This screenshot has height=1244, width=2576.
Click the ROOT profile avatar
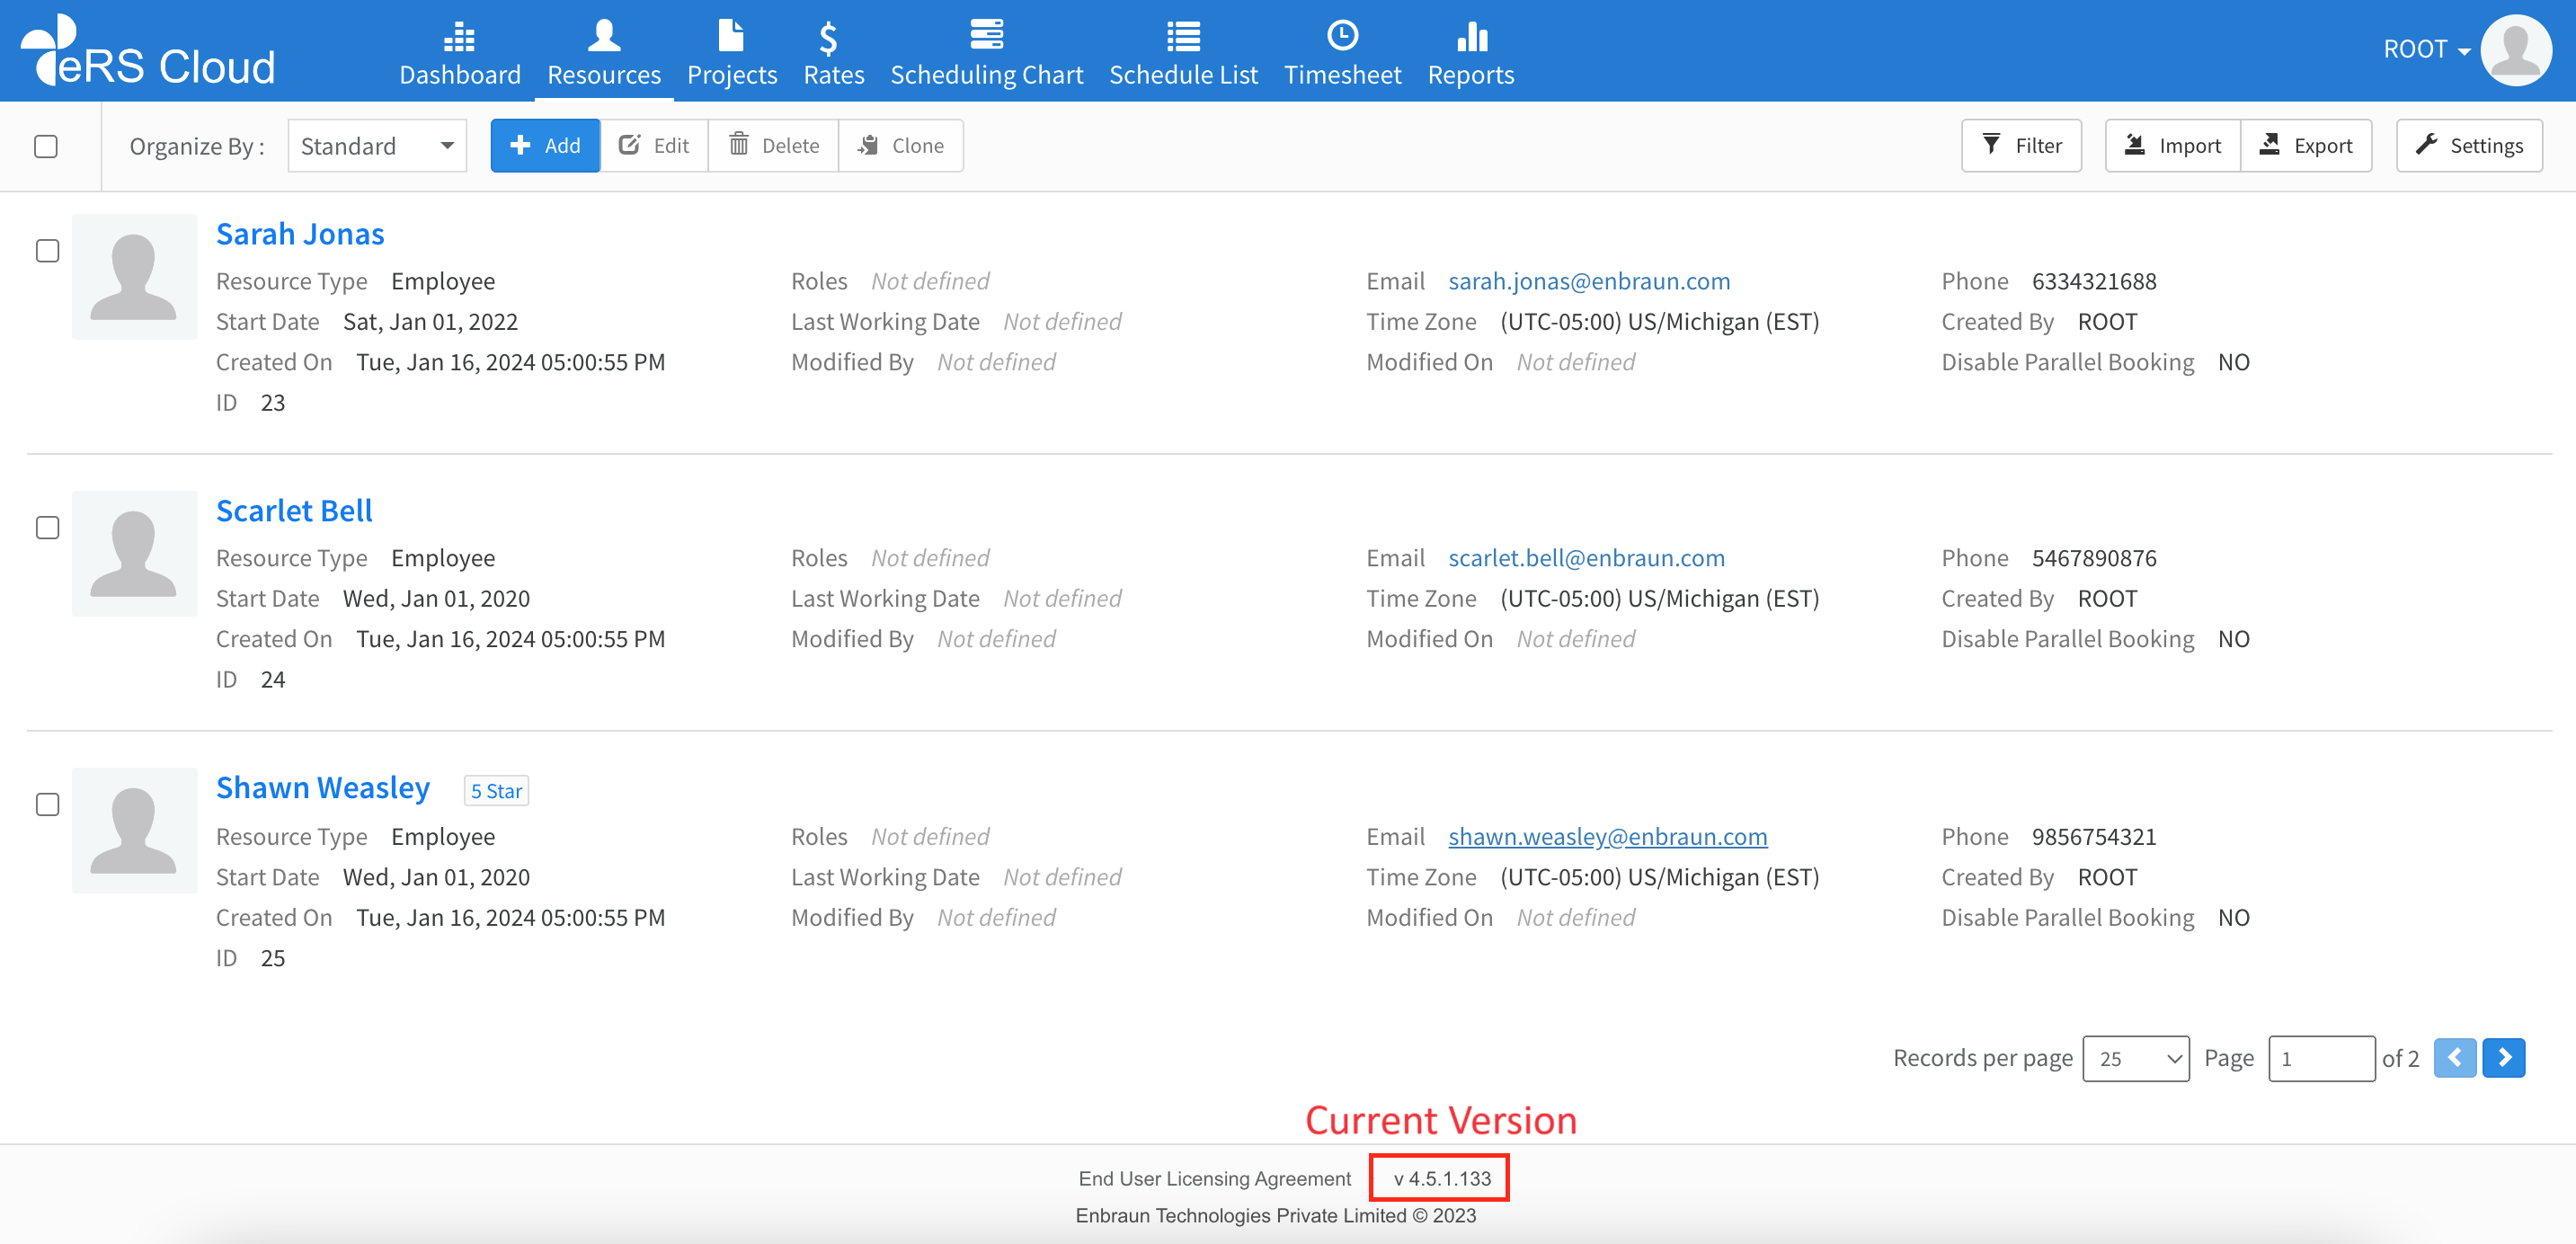click(x=2516, y=50)
